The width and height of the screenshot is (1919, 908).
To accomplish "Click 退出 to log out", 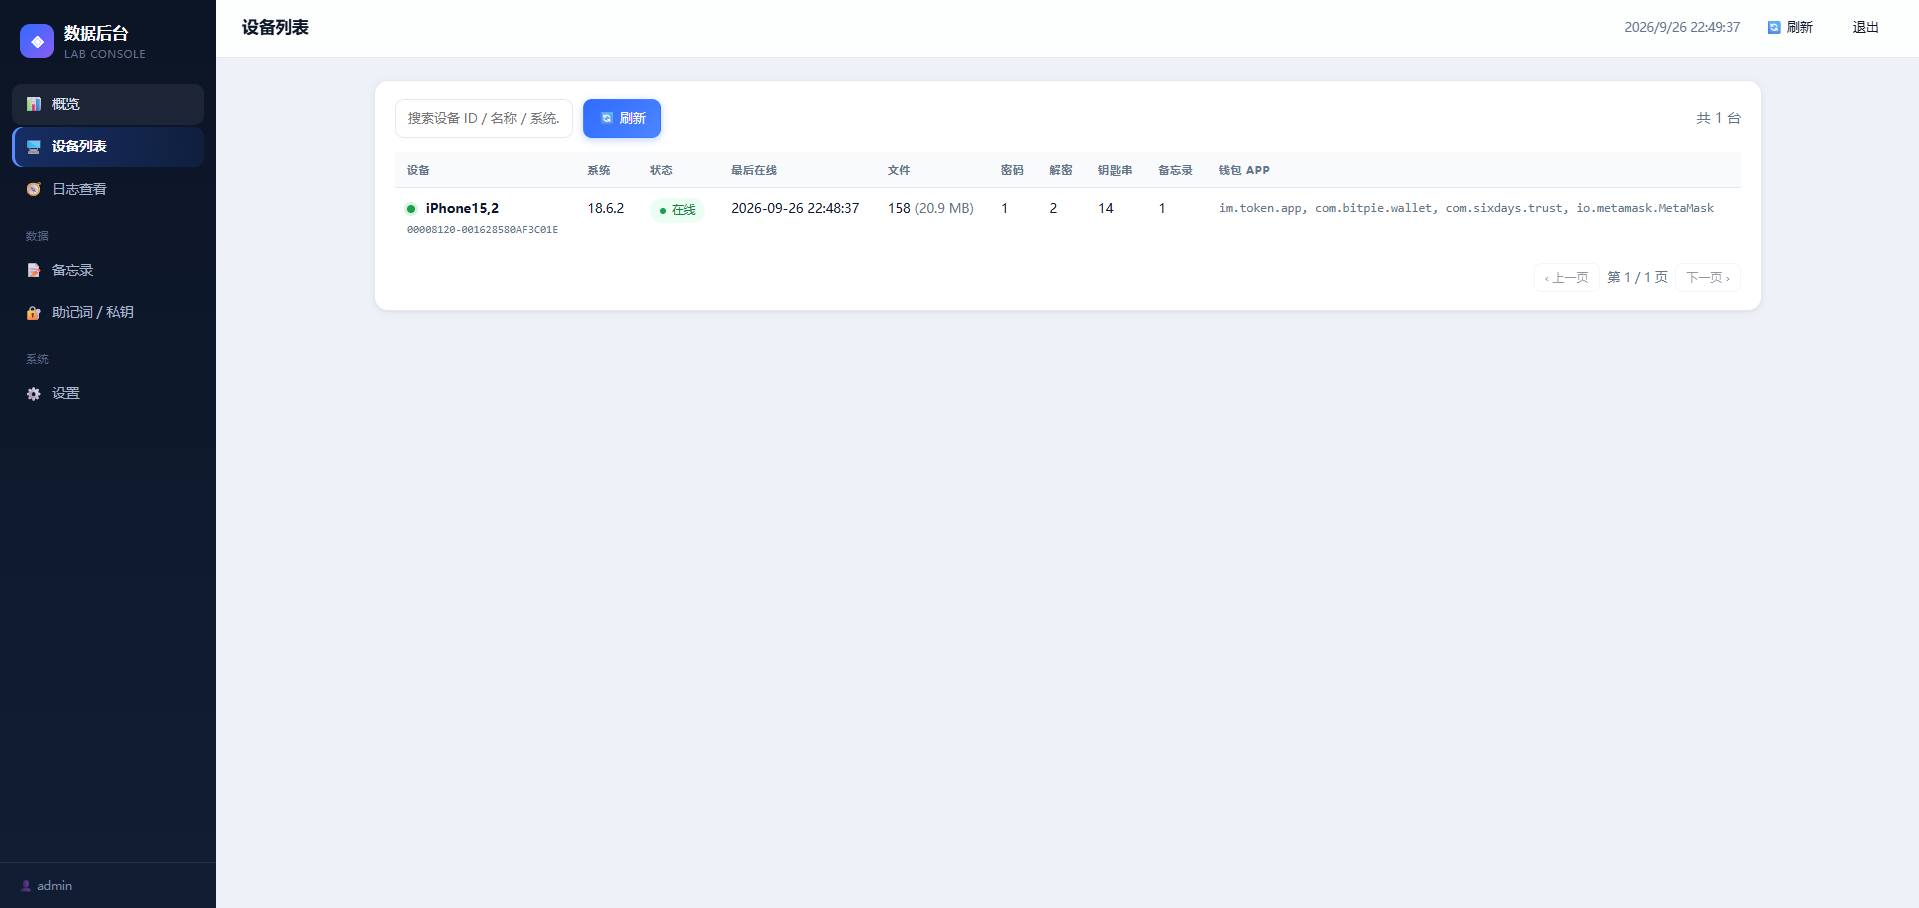I will [1865, 27].
